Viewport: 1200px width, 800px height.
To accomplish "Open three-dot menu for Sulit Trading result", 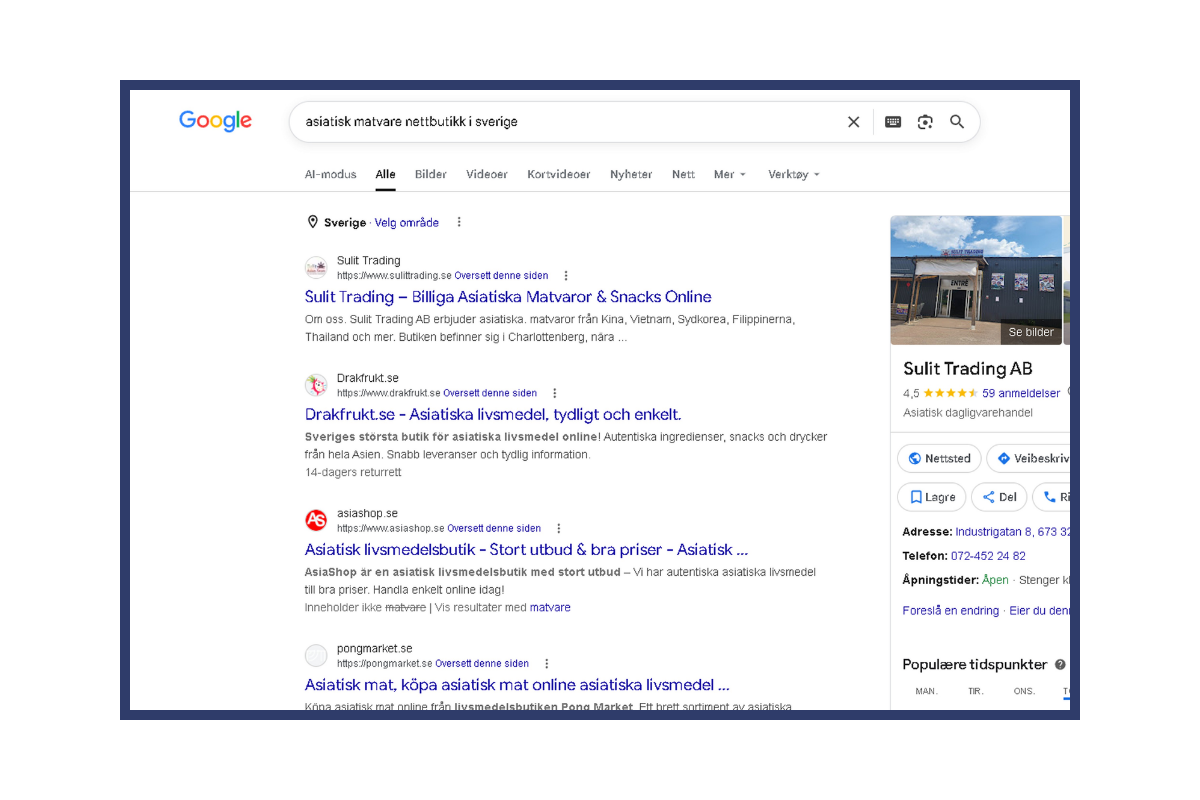I will pyautogui.click(x=566, y=275).
